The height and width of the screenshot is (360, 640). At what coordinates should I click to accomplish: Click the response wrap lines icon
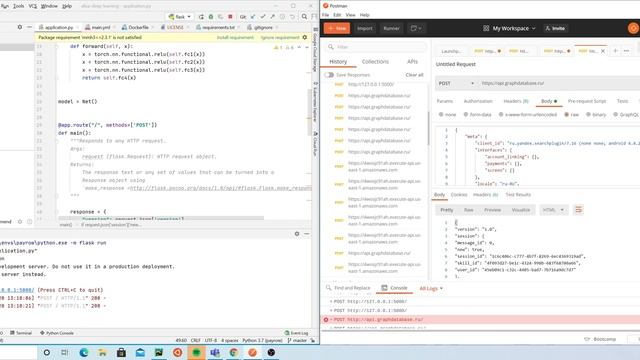(578, 210)
